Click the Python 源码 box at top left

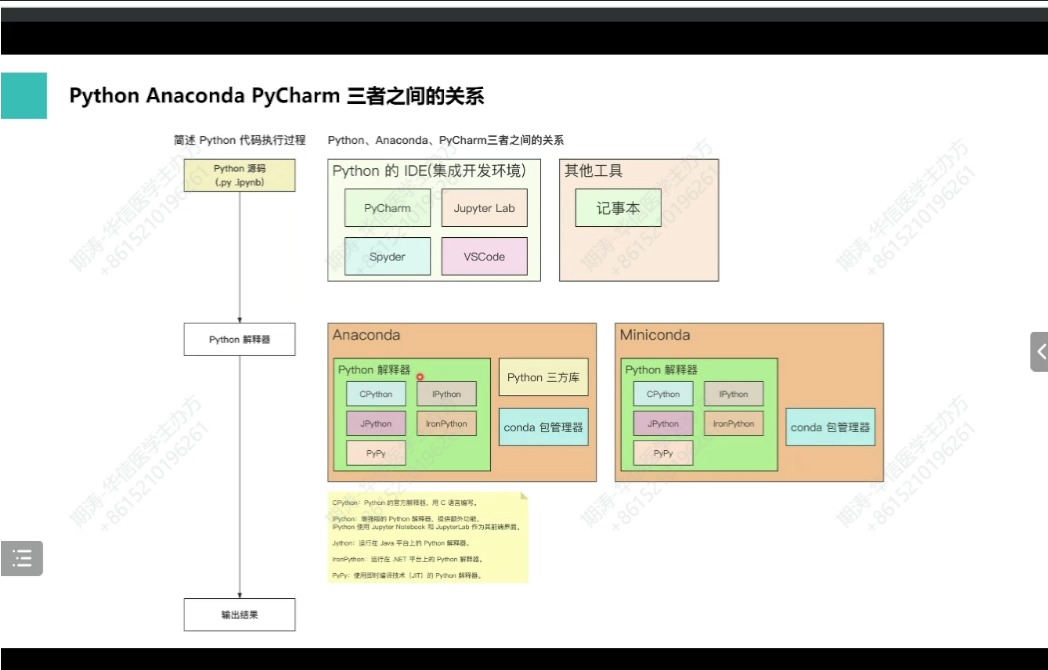coord(240,175)
